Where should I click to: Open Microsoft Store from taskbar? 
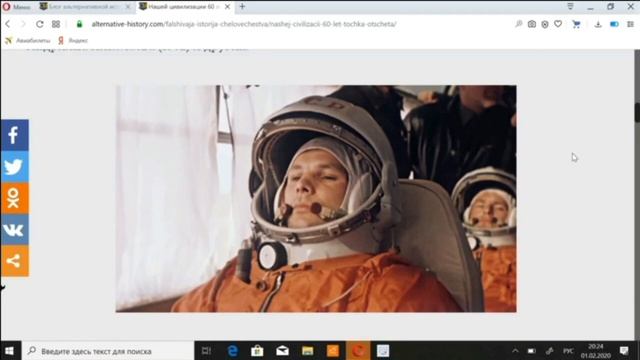(x=257, y=351)
